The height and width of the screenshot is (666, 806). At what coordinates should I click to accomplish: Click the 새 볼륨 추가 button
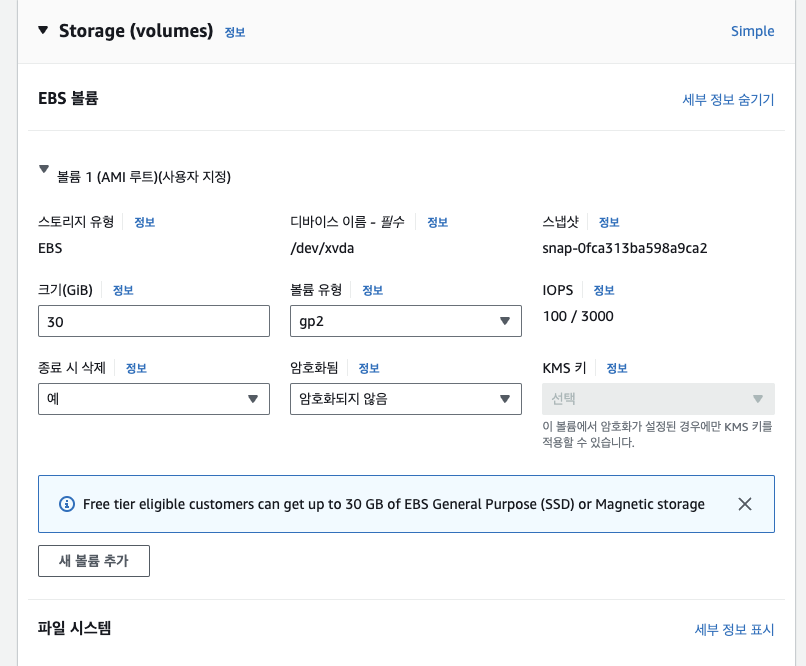(94, 561)
